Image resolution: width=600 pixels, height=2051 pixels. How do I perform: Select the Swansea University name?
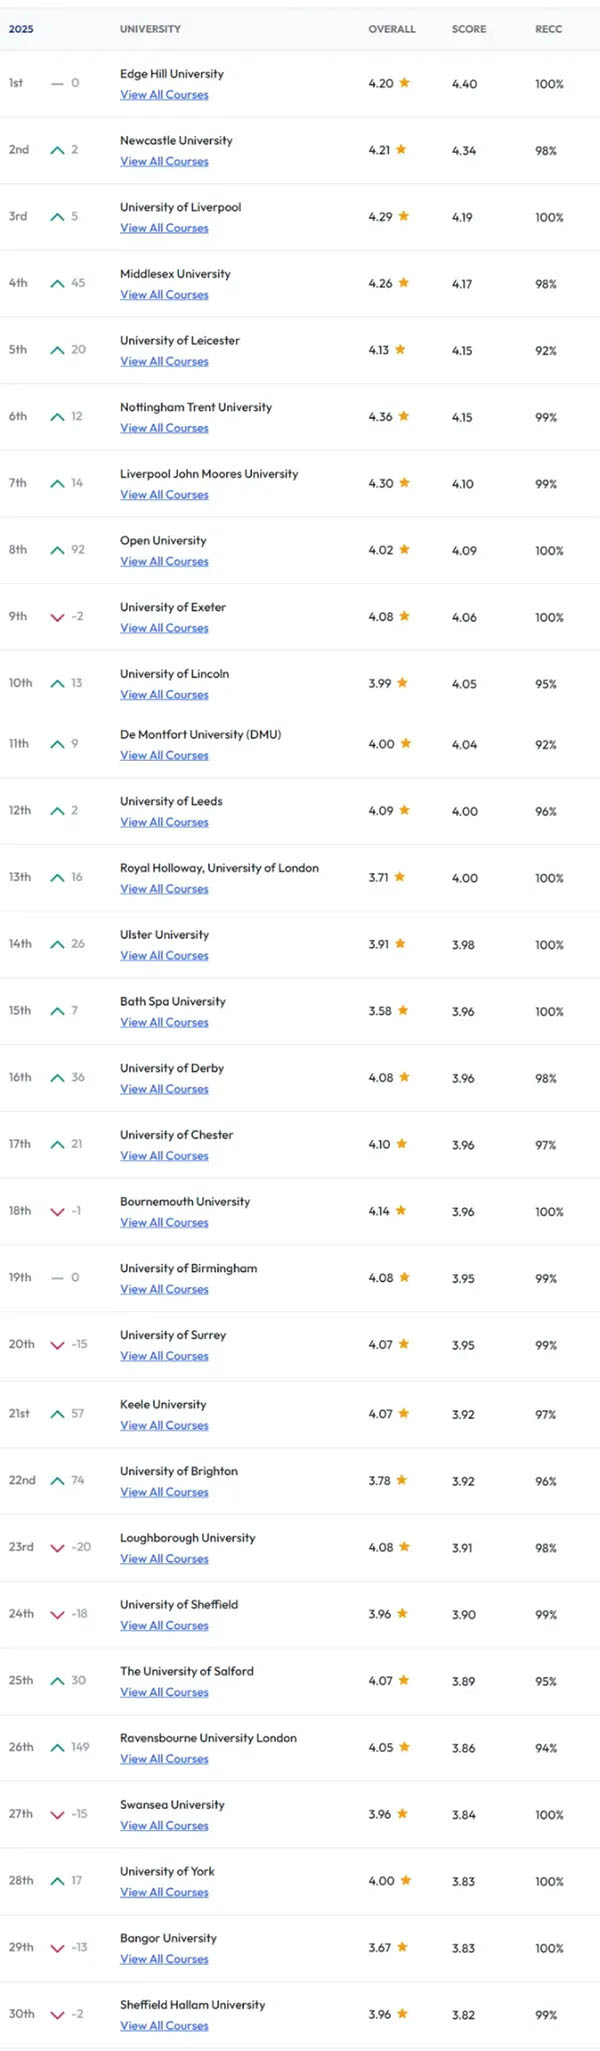pyautogui.click(x=172, y=1804)
